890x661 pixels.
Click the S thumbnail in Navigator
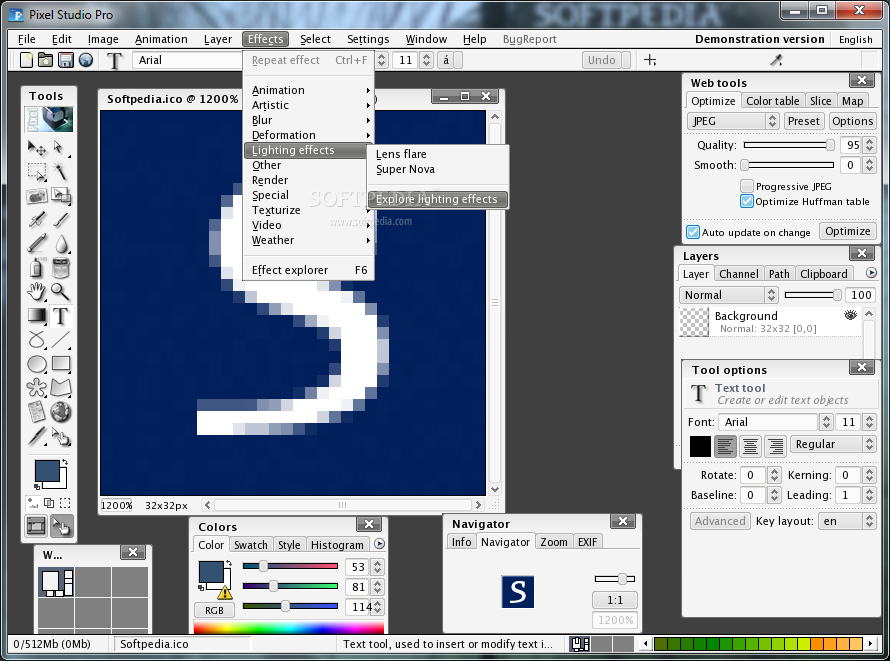tap(517, 592)
